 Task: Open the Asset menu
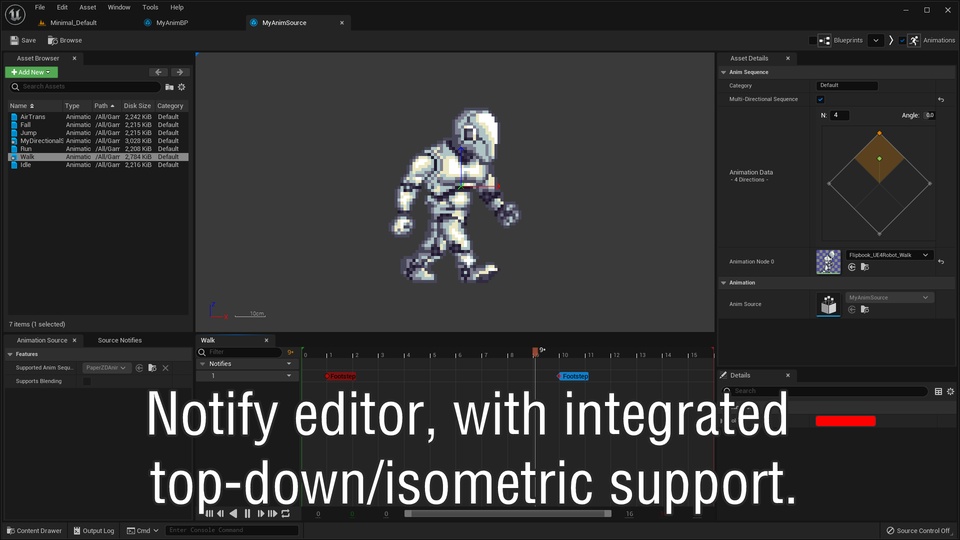coord(88,7)
